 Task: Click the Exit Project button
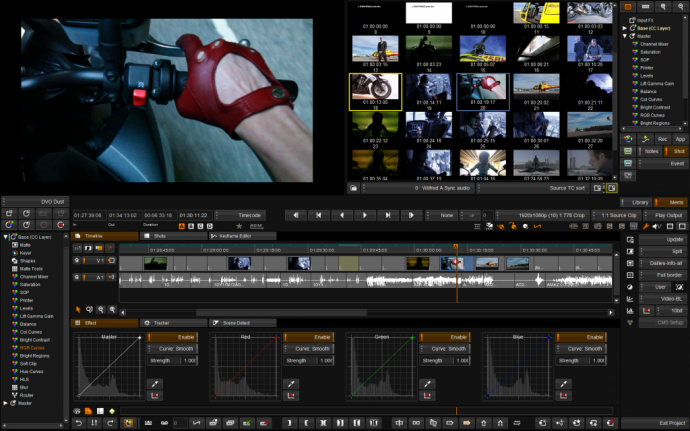(654, 423)
